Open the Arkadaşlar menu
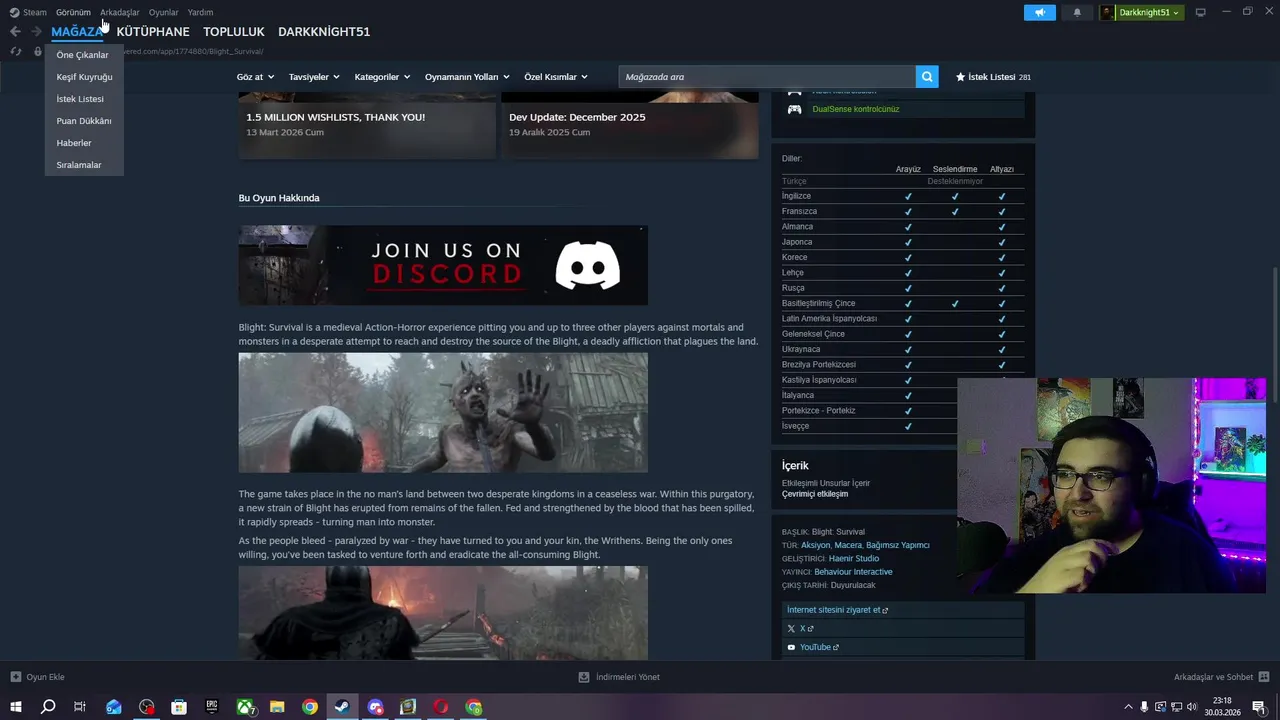Screen dimensions: 1280x720 120,12
